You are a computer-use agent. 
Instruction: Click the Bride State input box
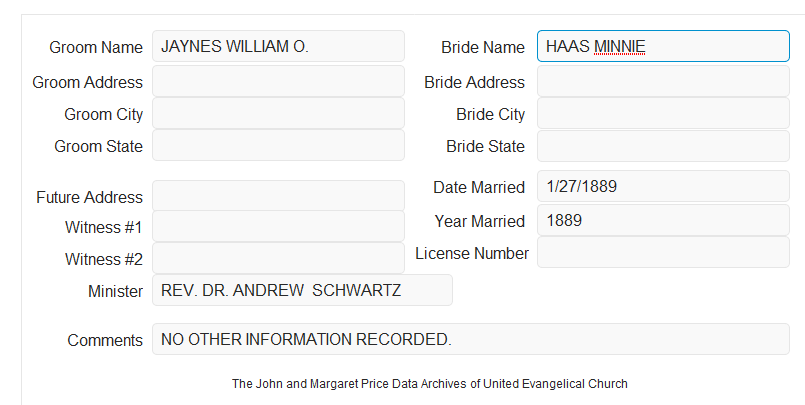pyautogui.click(x=663, y=146)
